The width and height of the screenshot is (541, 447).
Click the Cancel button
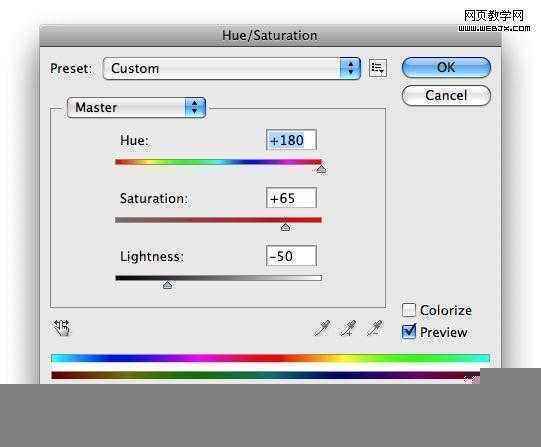[446, 95]
